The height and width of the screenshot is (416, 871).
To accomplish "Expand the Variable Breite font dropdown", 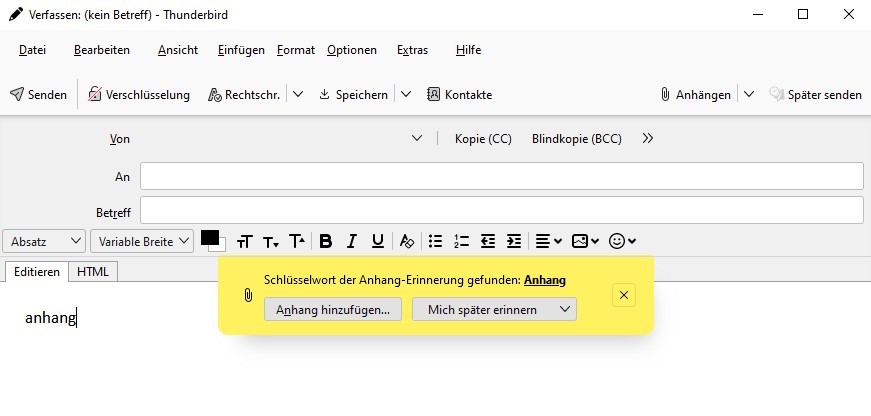I will tap(141, 241).
